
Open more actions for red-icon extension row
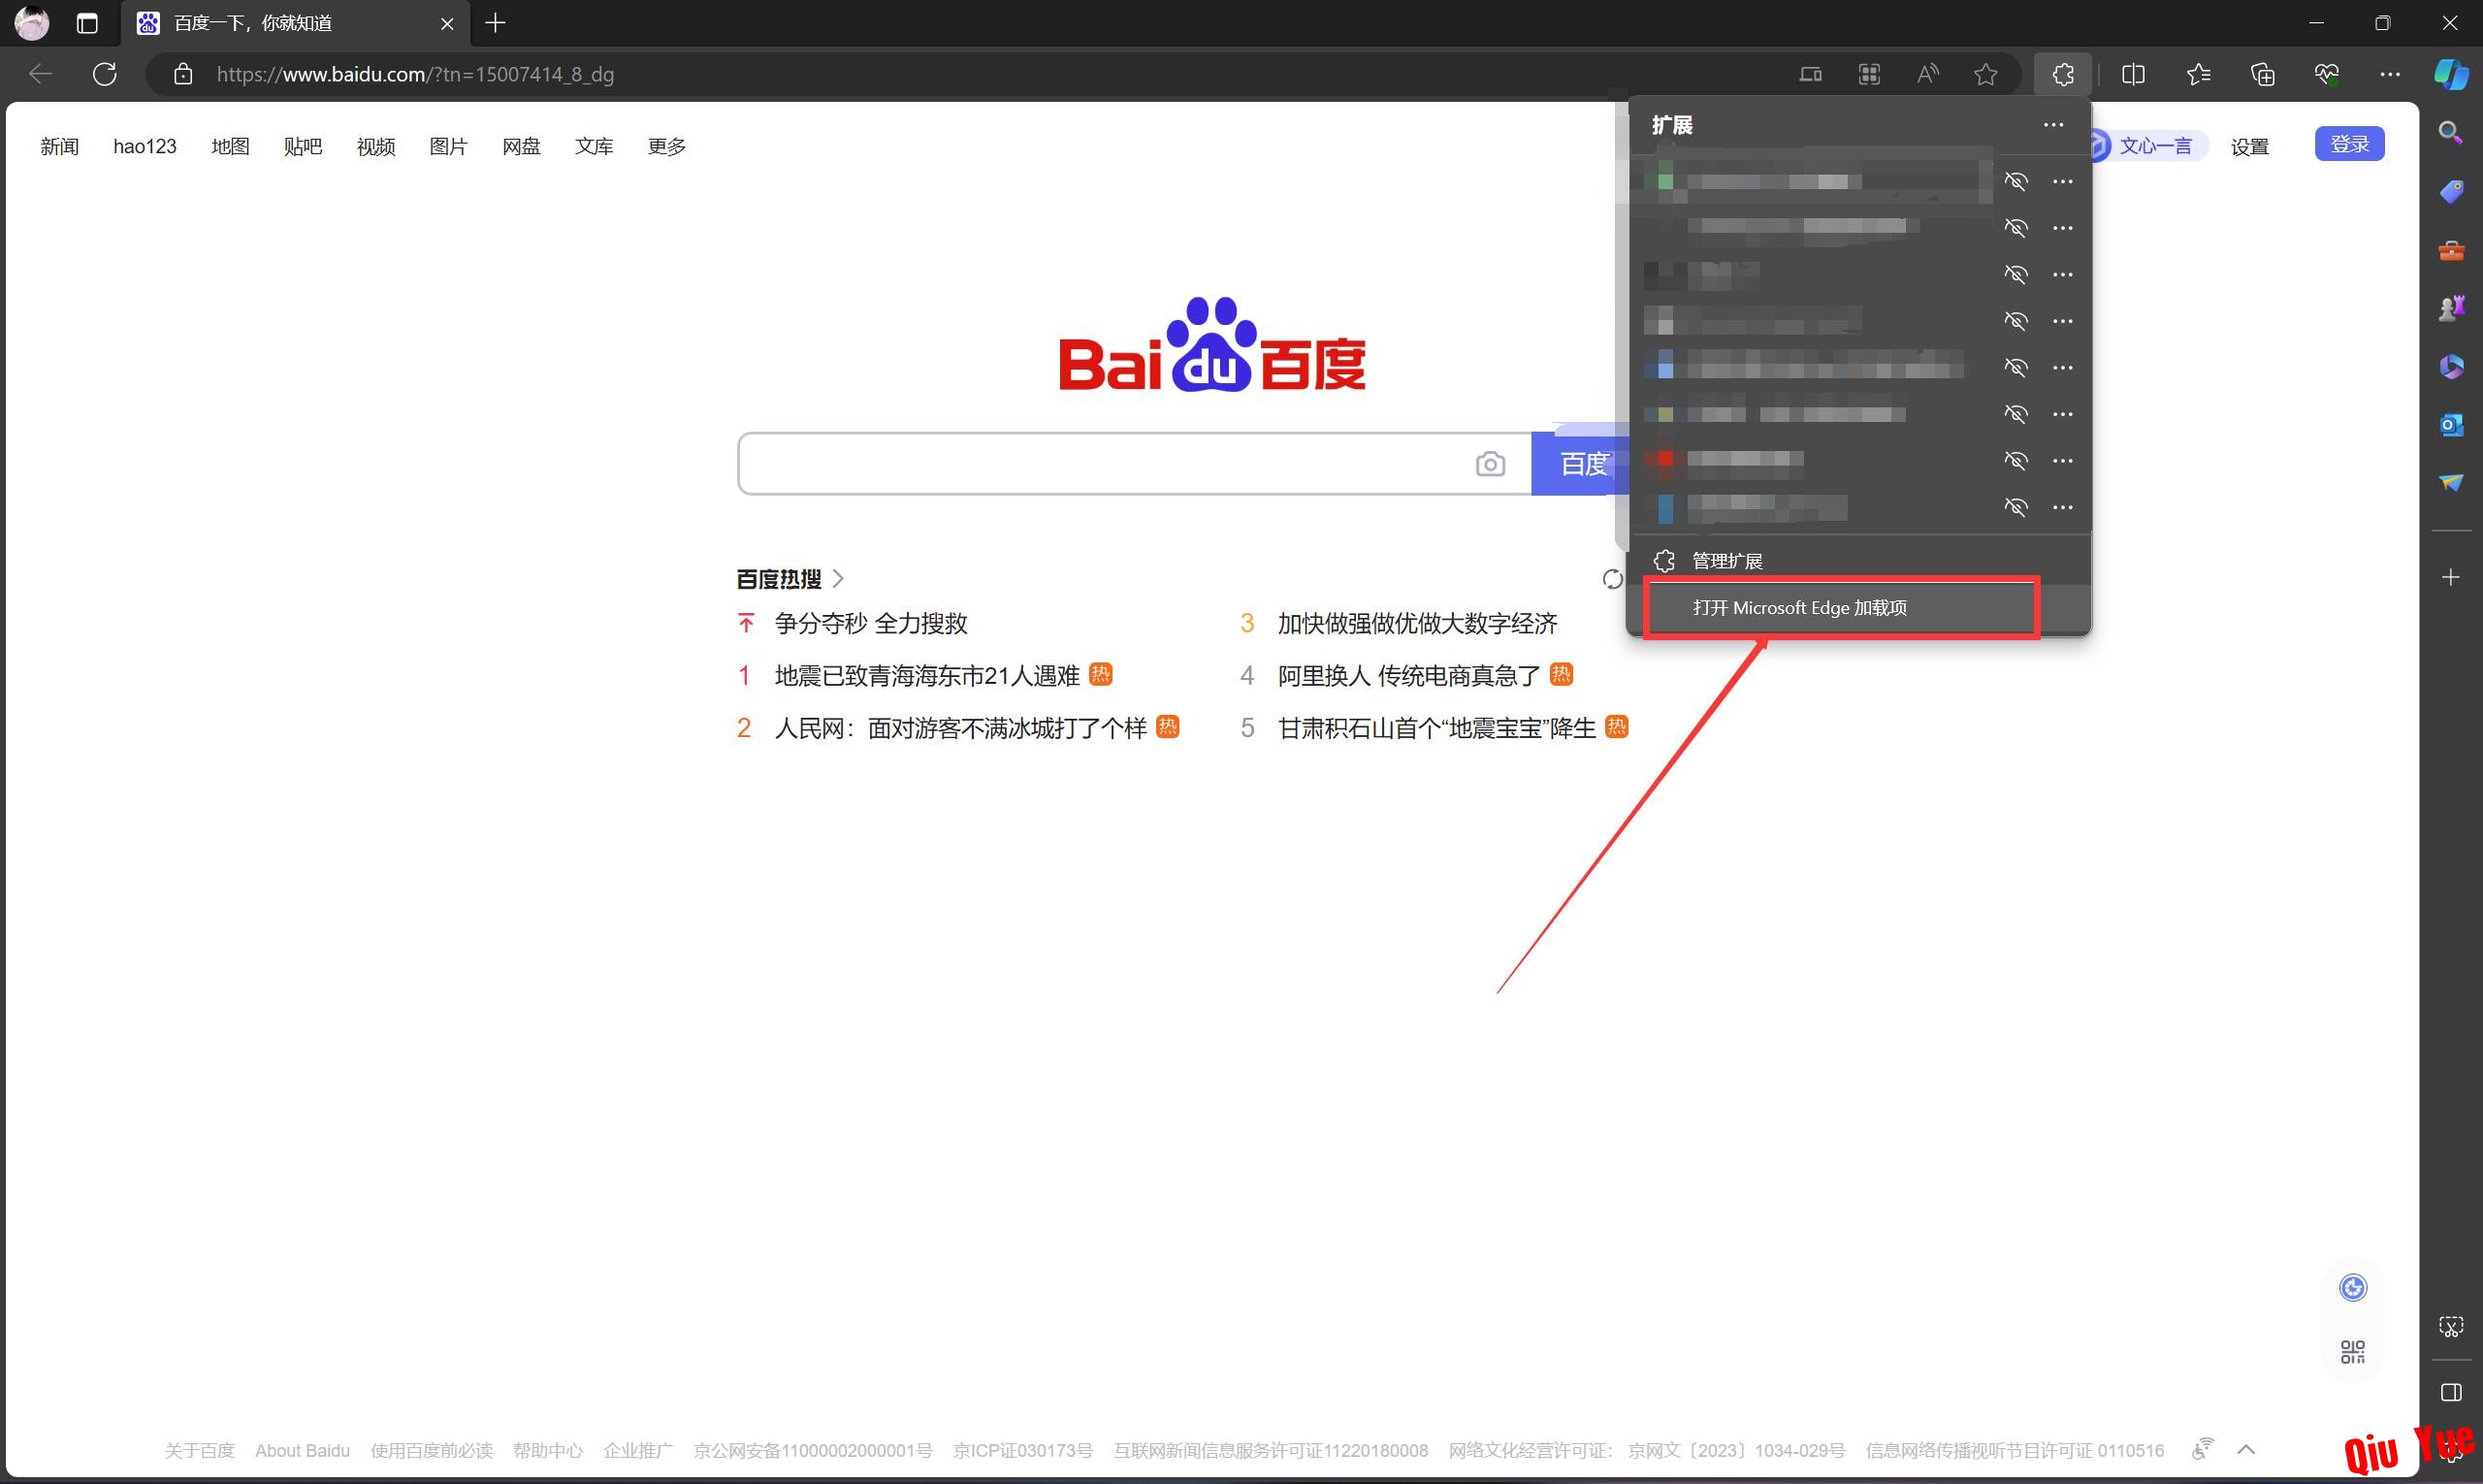point(2062,460)
